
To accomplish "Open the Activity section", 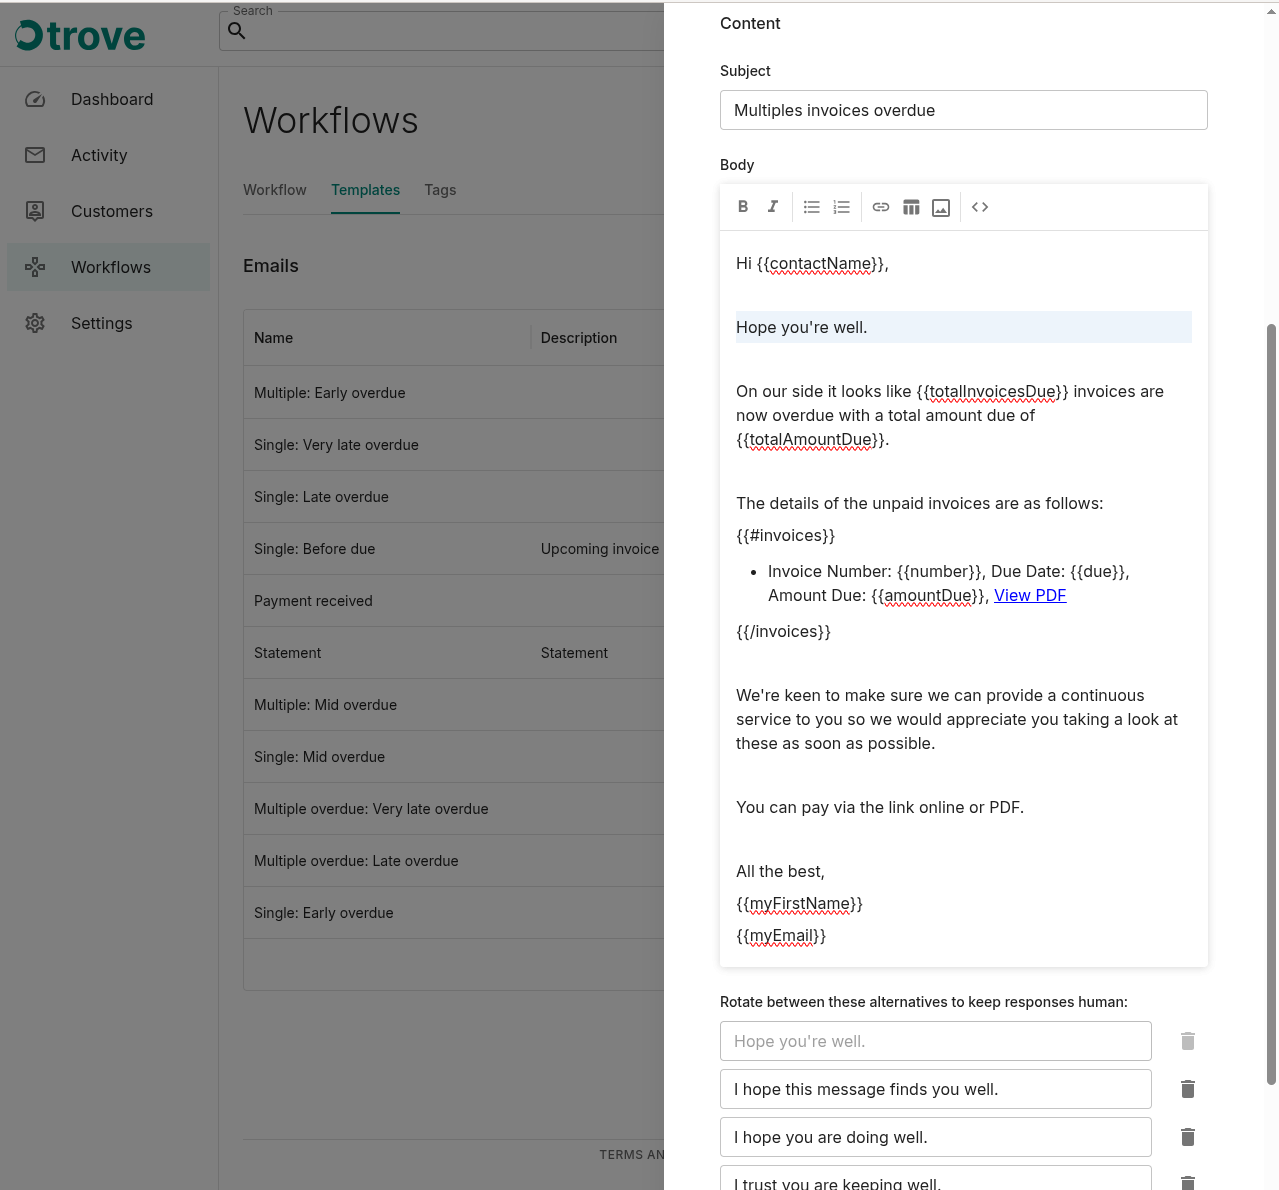I will 99,155.
